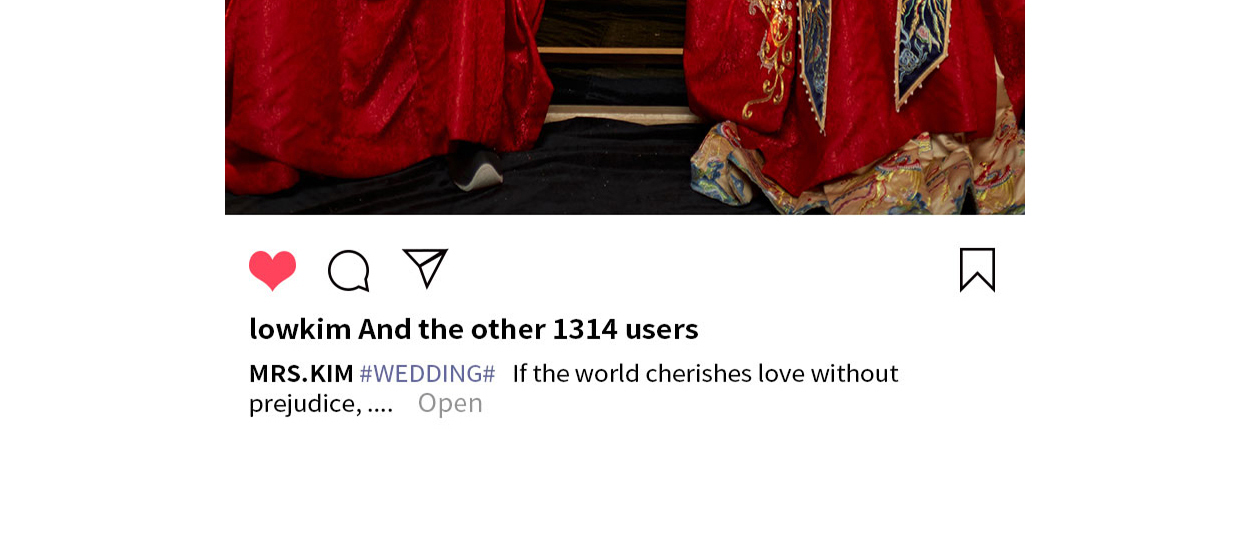Click the caption text about cherishing love
Viewport: 1250px width, 552px height.
pyautogui.click(x=705, y=374)
